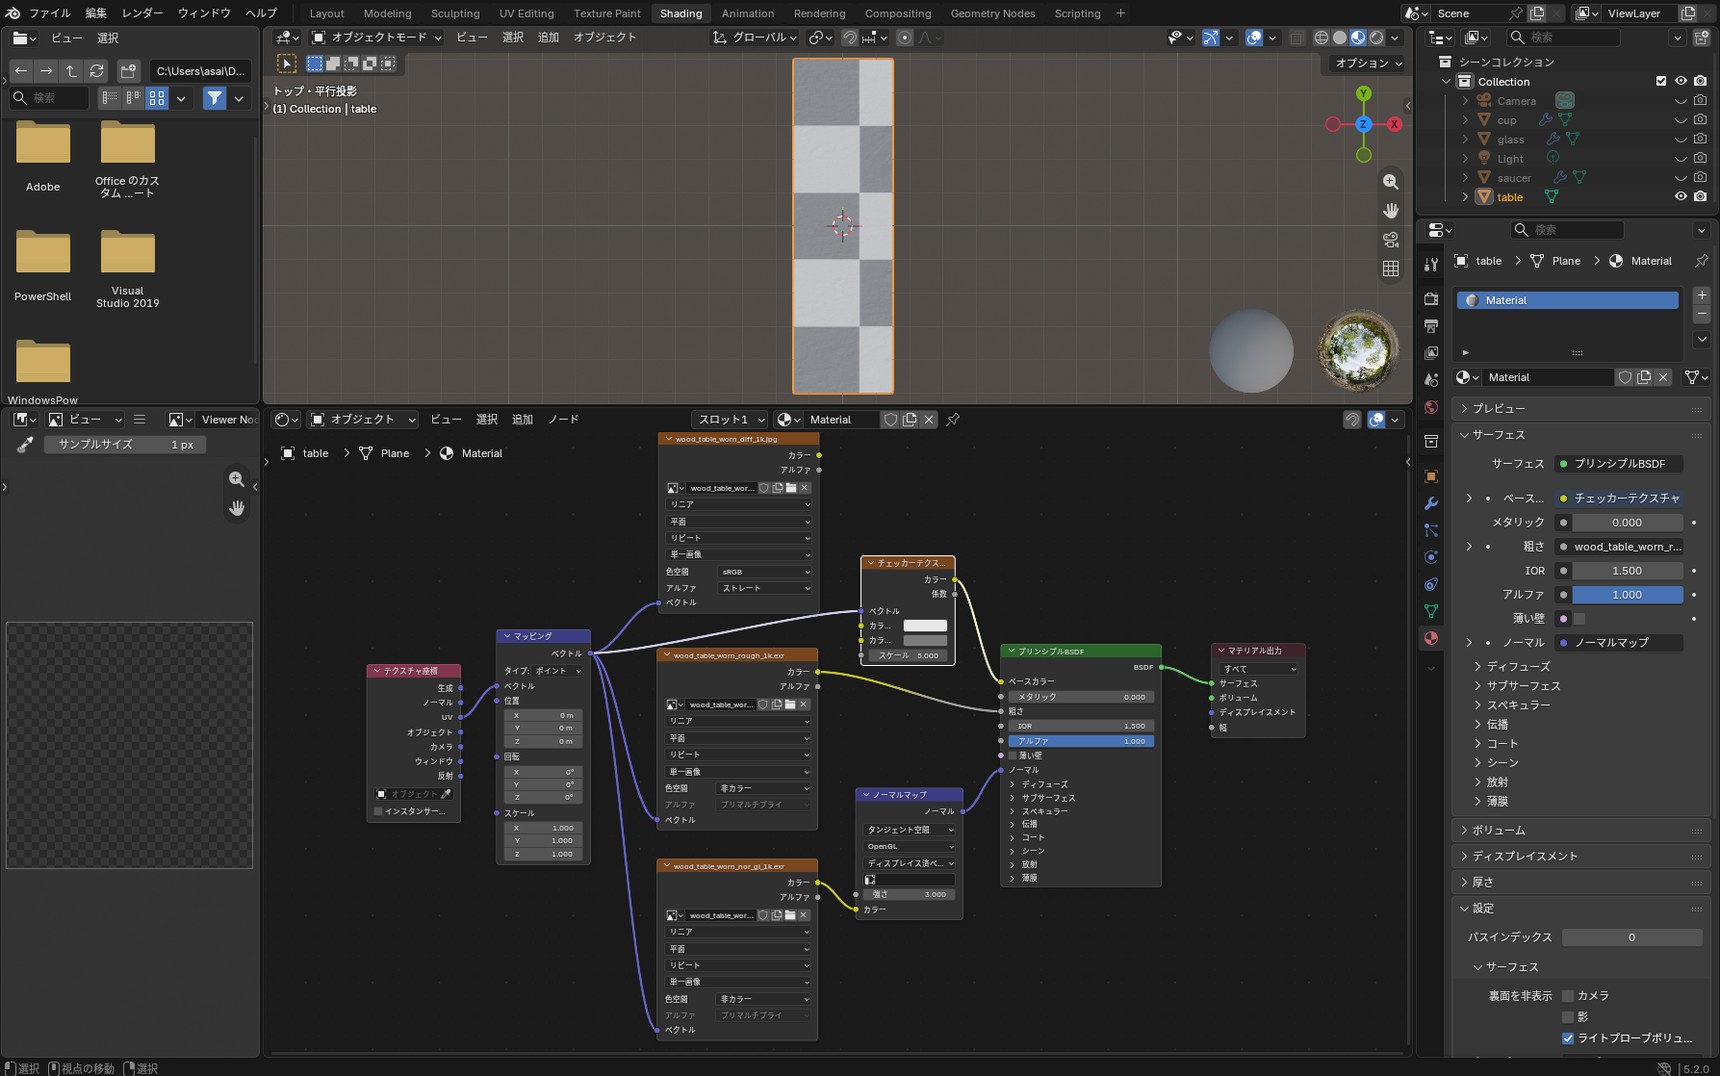Remove the material slot with minus button
The height and width of the screenshot is (1076, 1720).
coord(1701,314)
